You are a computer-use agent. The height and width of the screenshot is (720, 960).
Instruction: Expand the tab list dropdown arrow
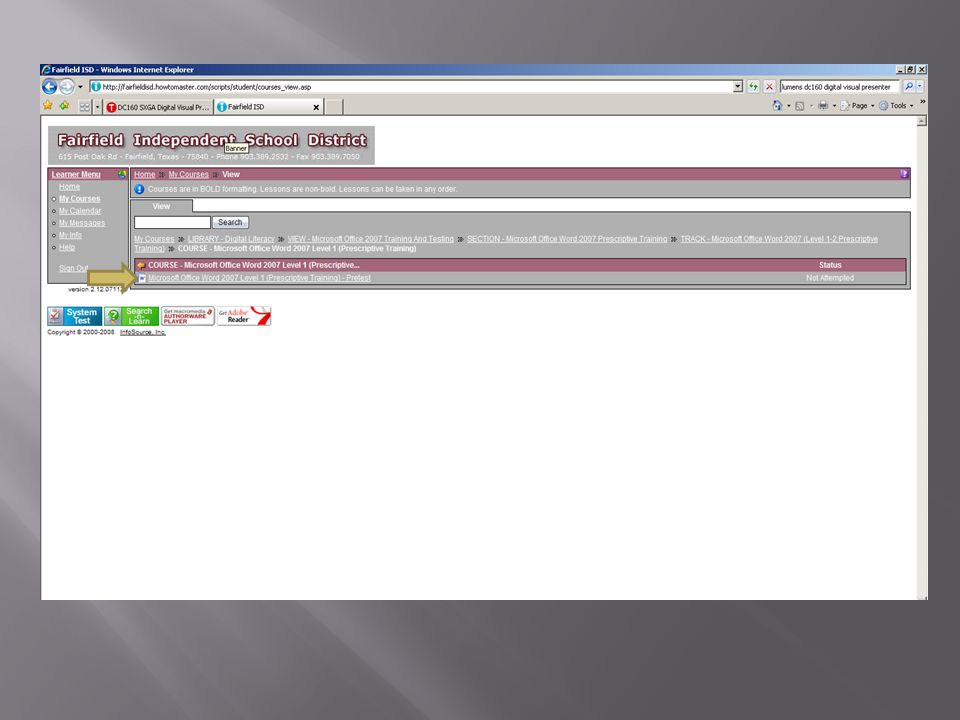coord(97,107)
